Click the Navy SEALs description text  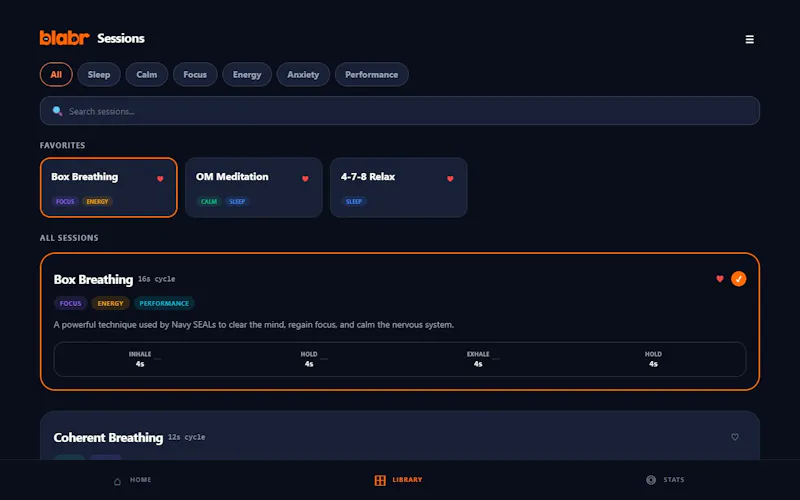coord(254,324)
